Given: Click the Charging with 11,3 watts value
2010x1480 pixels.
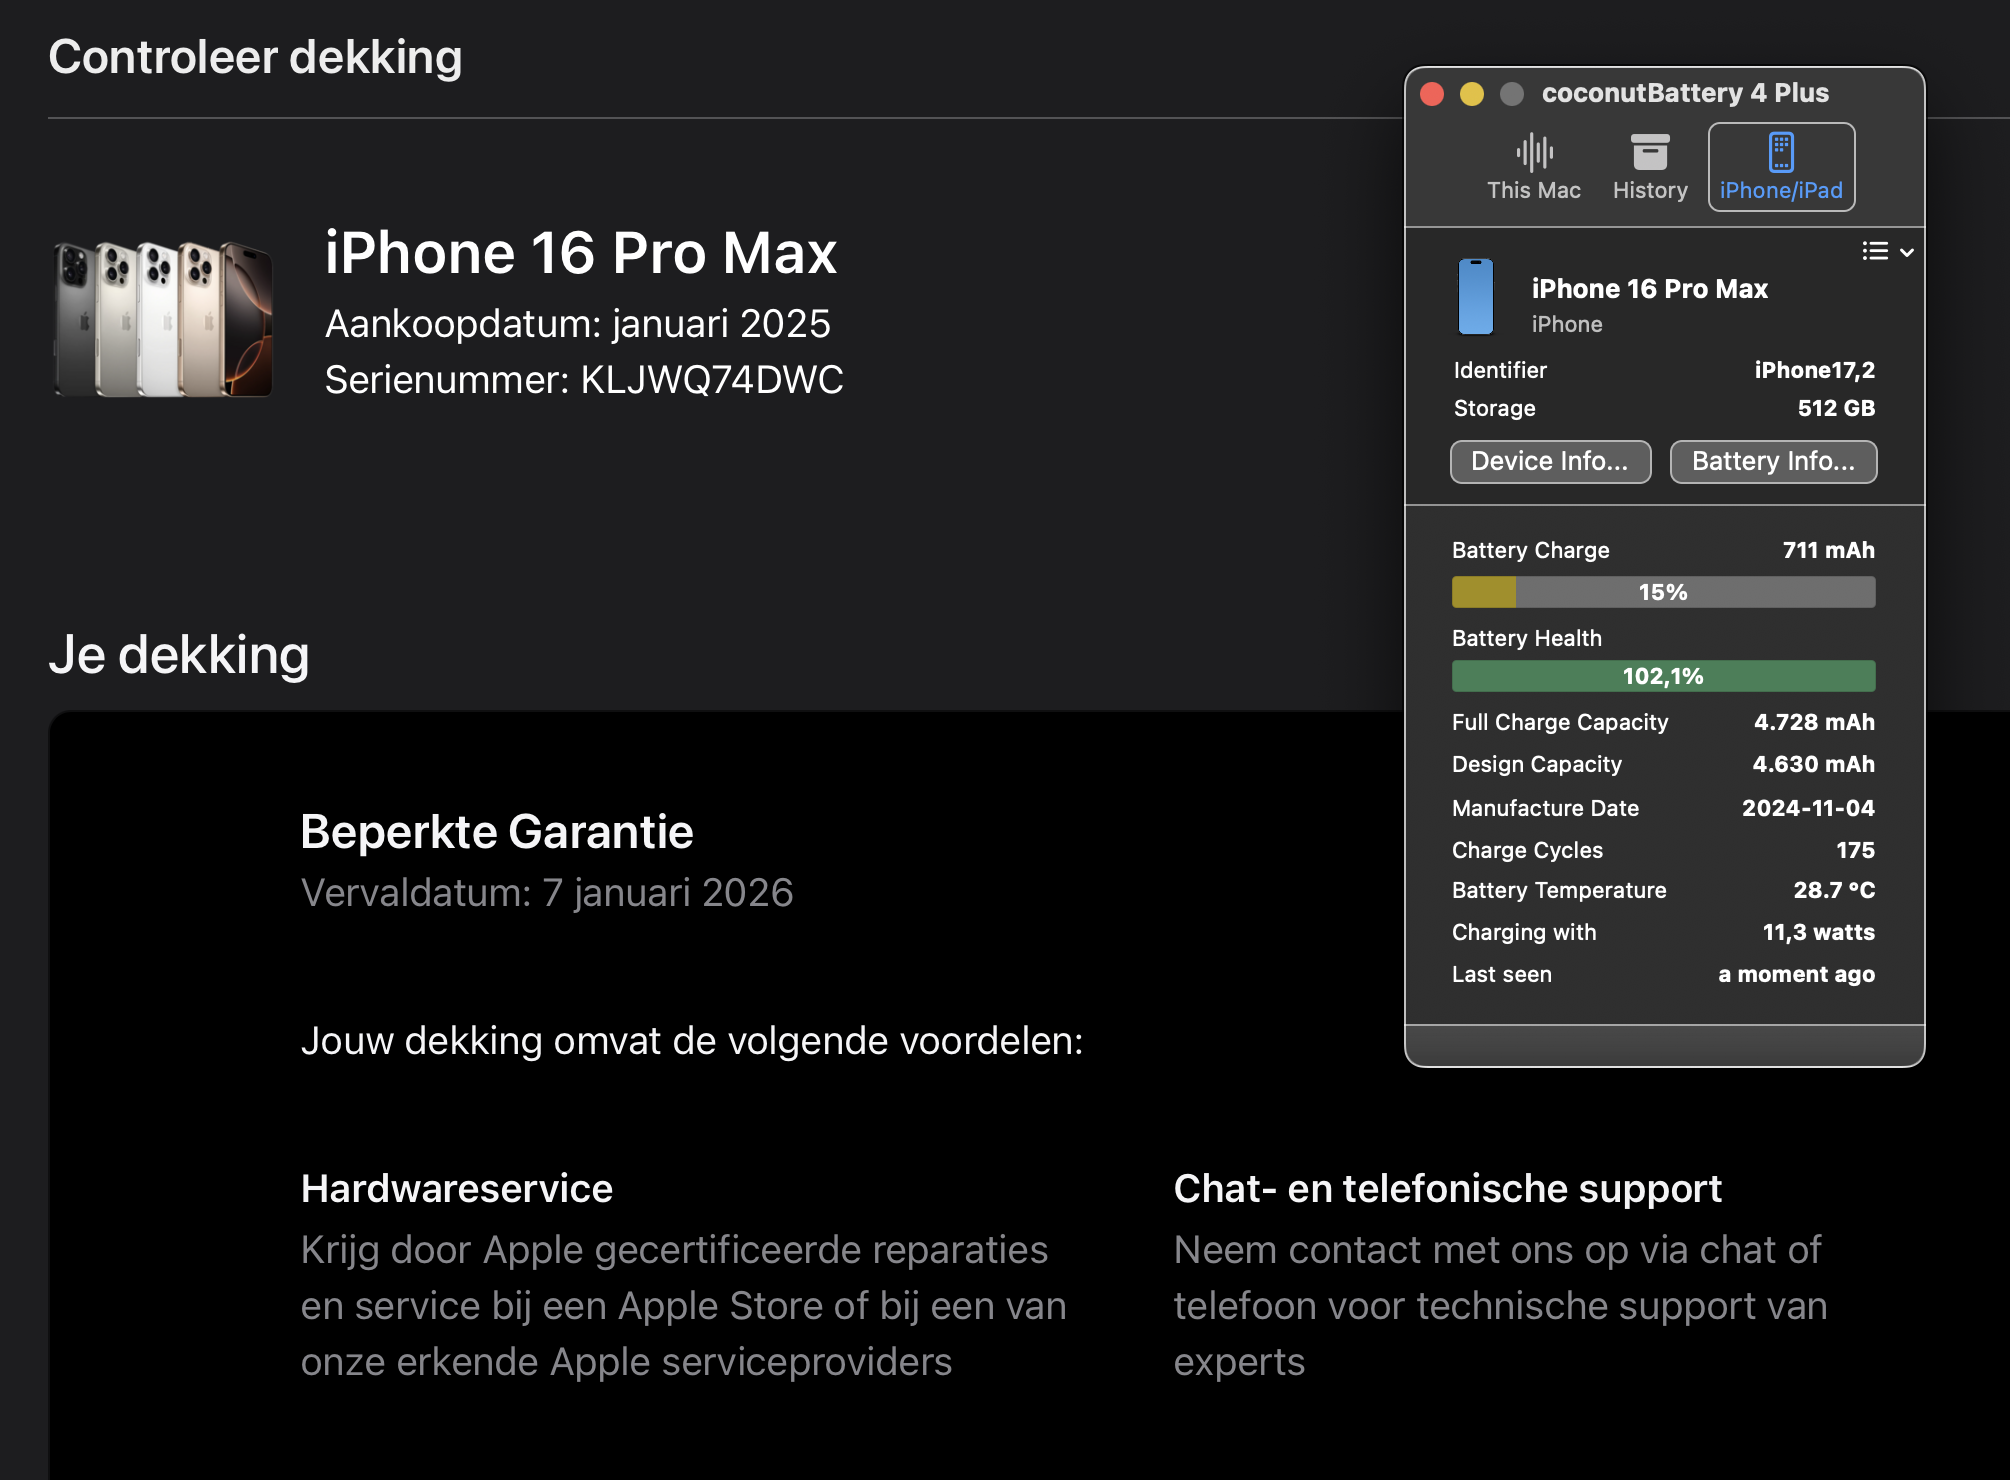Looking at the screenshot, I should (x=1818, y=932).
